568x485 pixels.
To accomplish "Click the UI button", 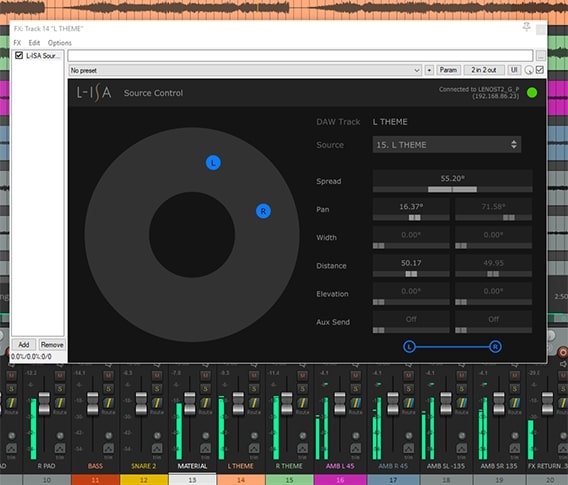I will [x=514, y=70].
